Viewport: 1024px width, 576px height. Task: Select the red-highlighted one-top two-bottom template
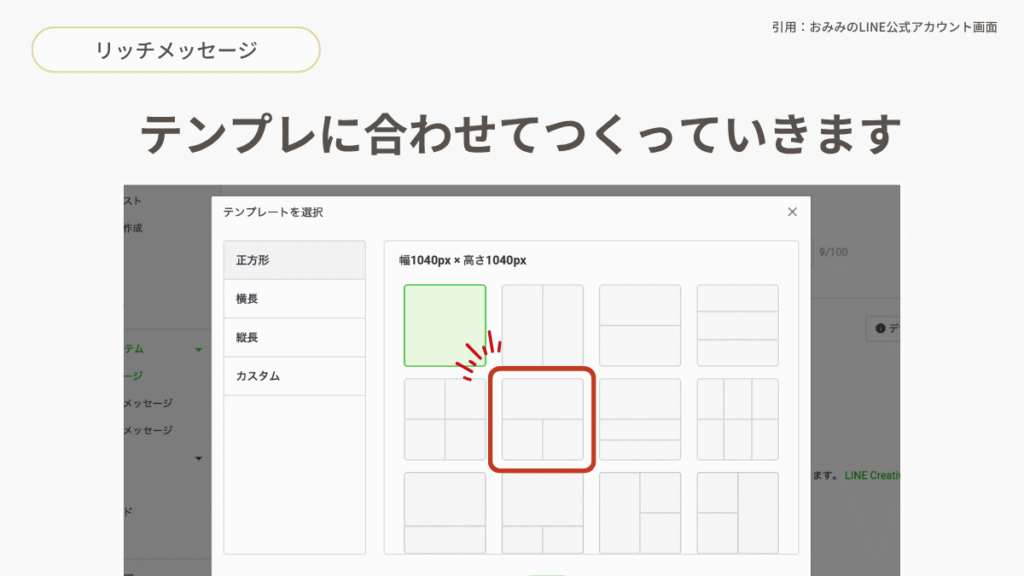click(542, 419)
